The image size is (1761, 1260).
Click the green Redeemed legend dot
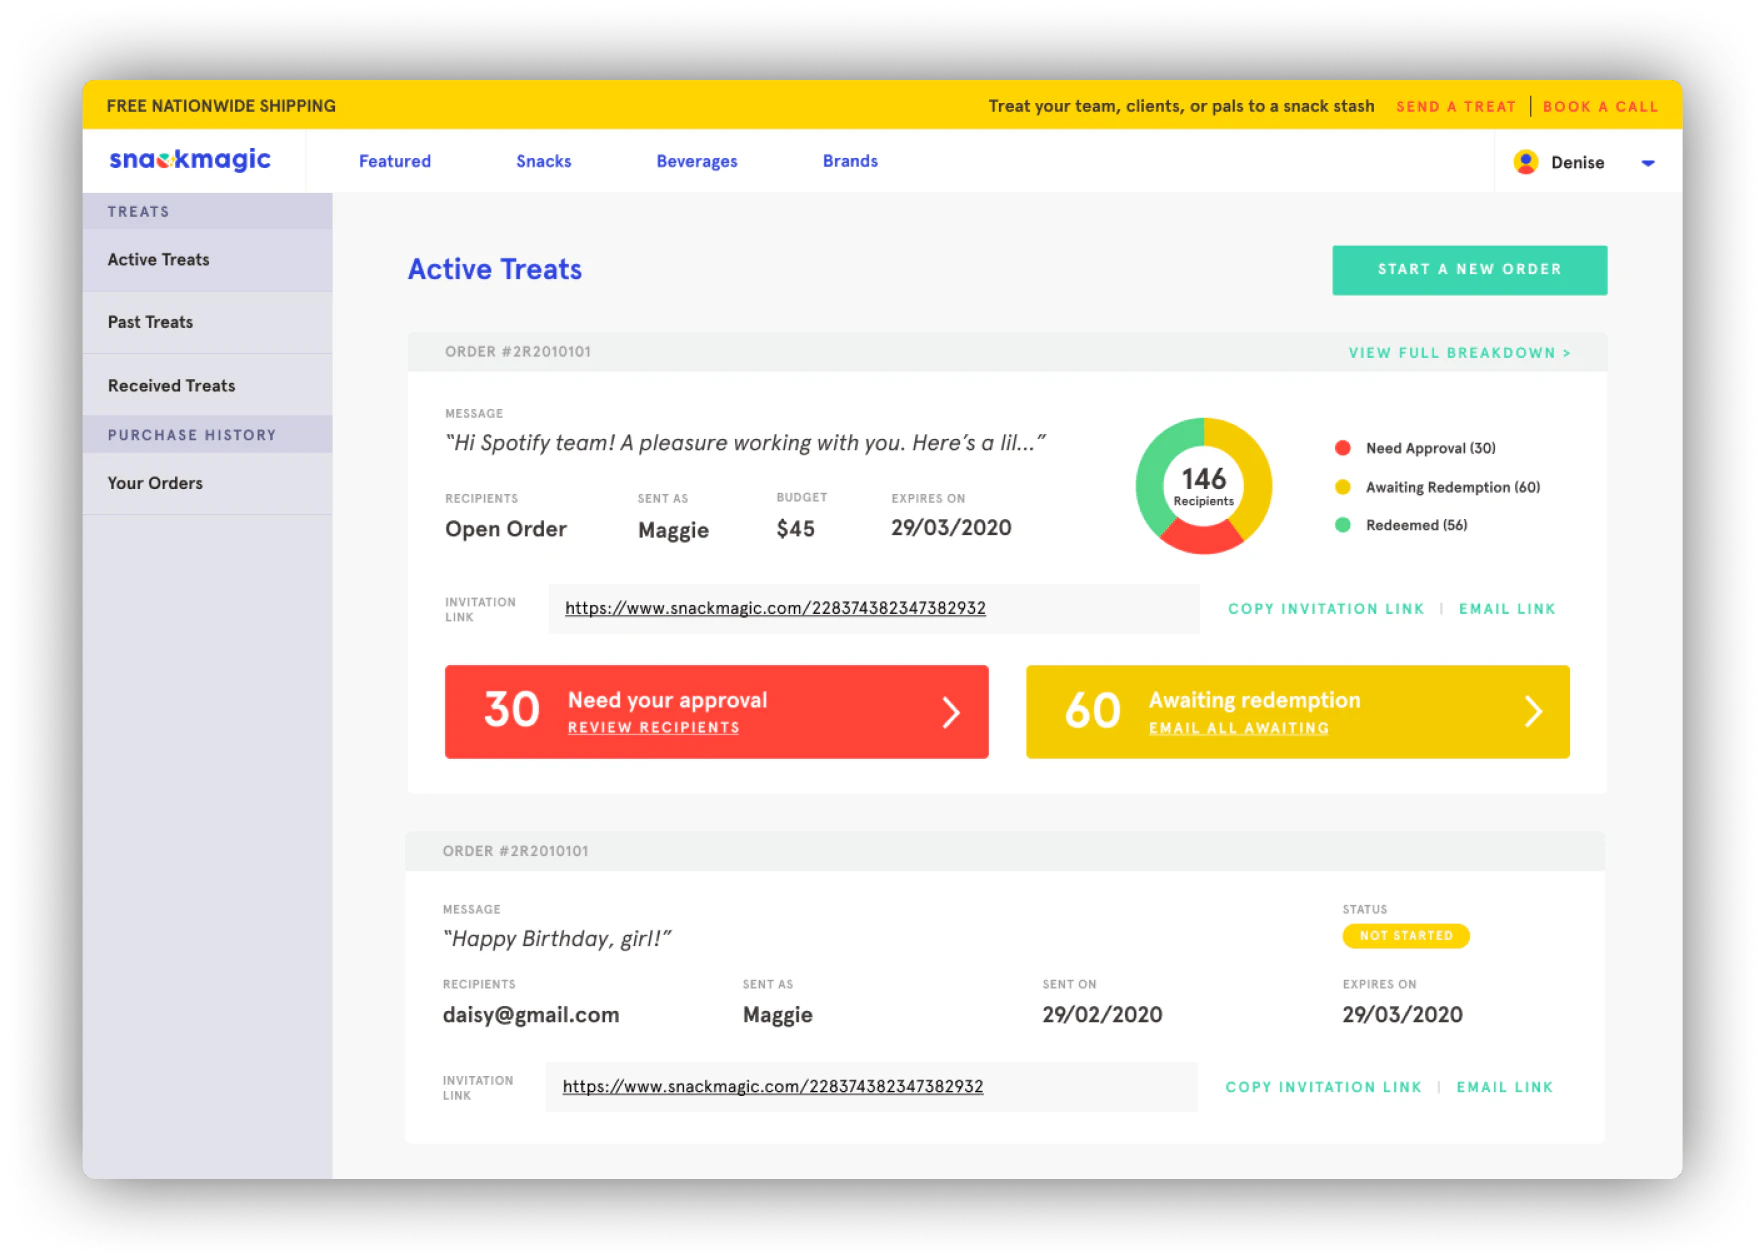click(1342, 525)
